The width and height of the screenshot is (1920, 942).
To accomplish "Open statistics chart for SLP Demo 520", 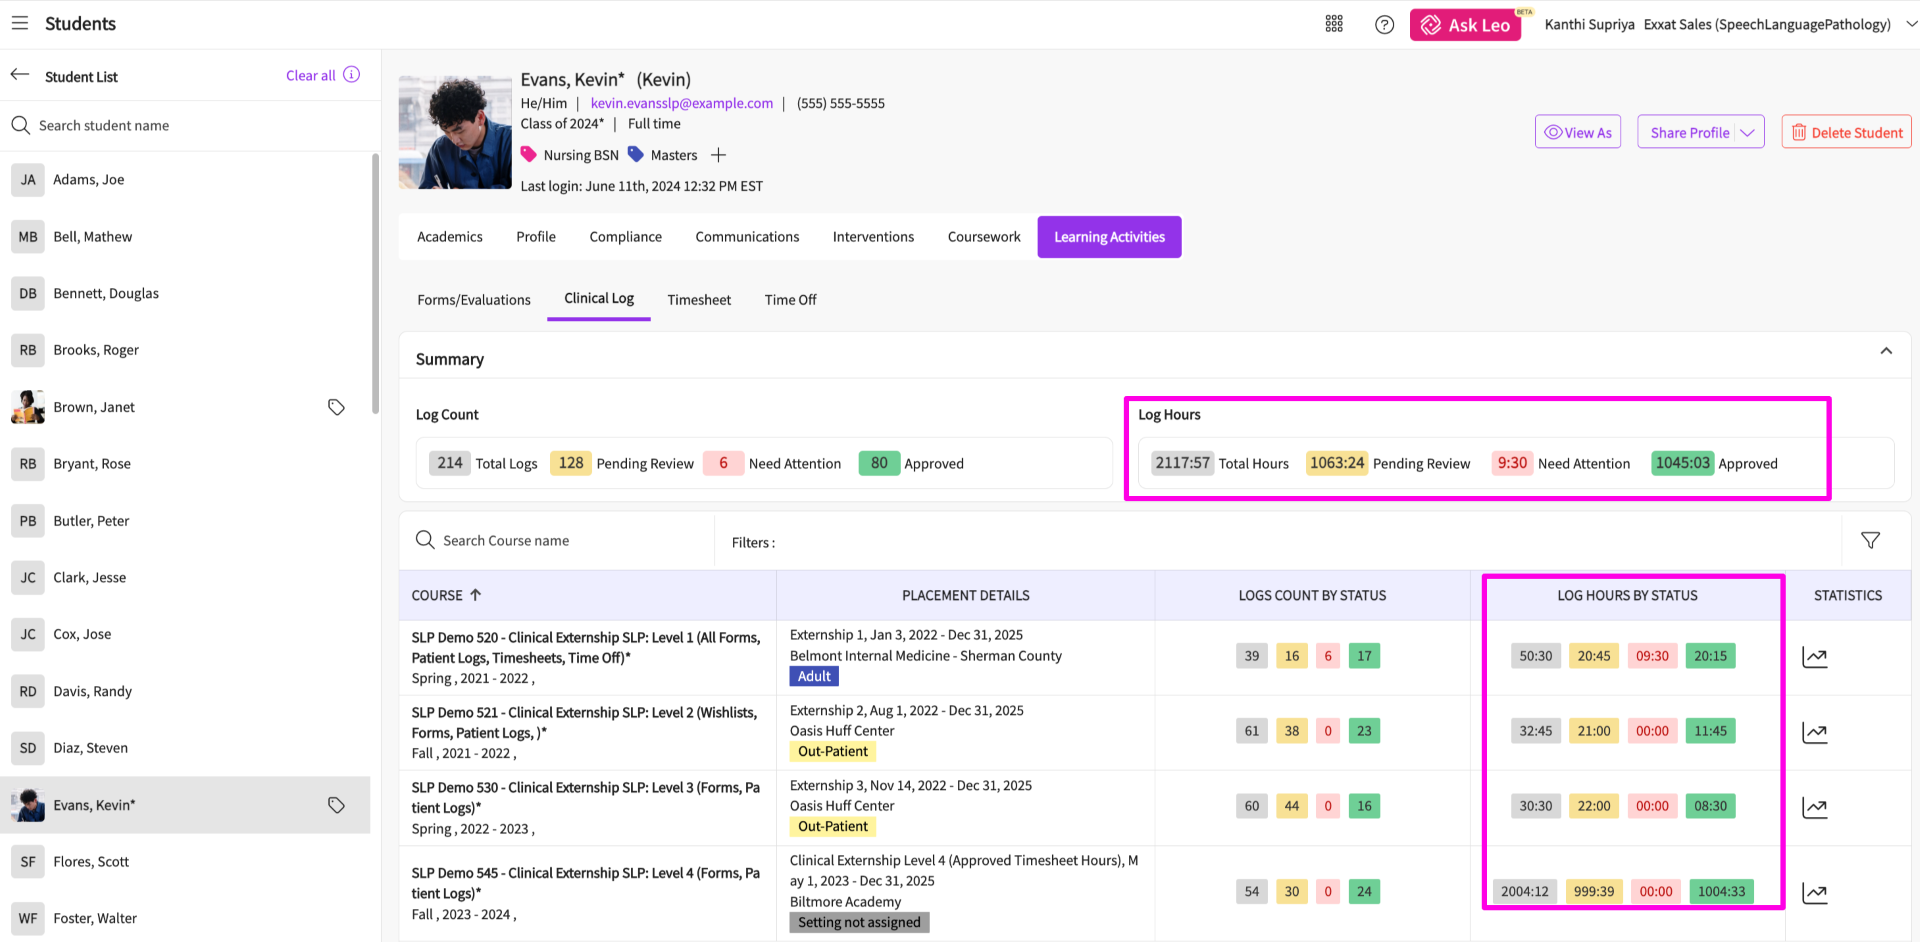I will [1814, 657].
